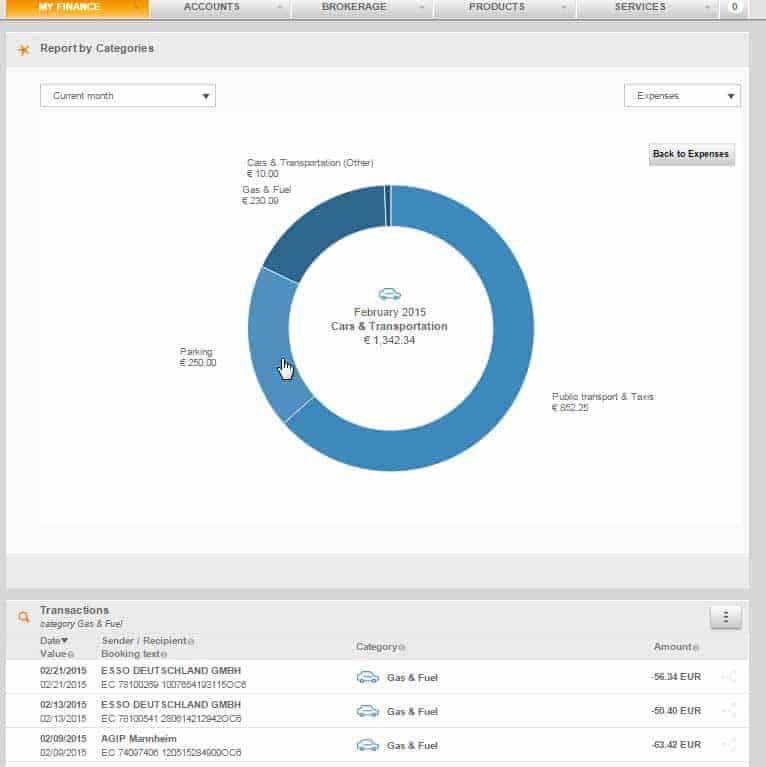Click the car icon on the AGIP Mannheim row

367,745
